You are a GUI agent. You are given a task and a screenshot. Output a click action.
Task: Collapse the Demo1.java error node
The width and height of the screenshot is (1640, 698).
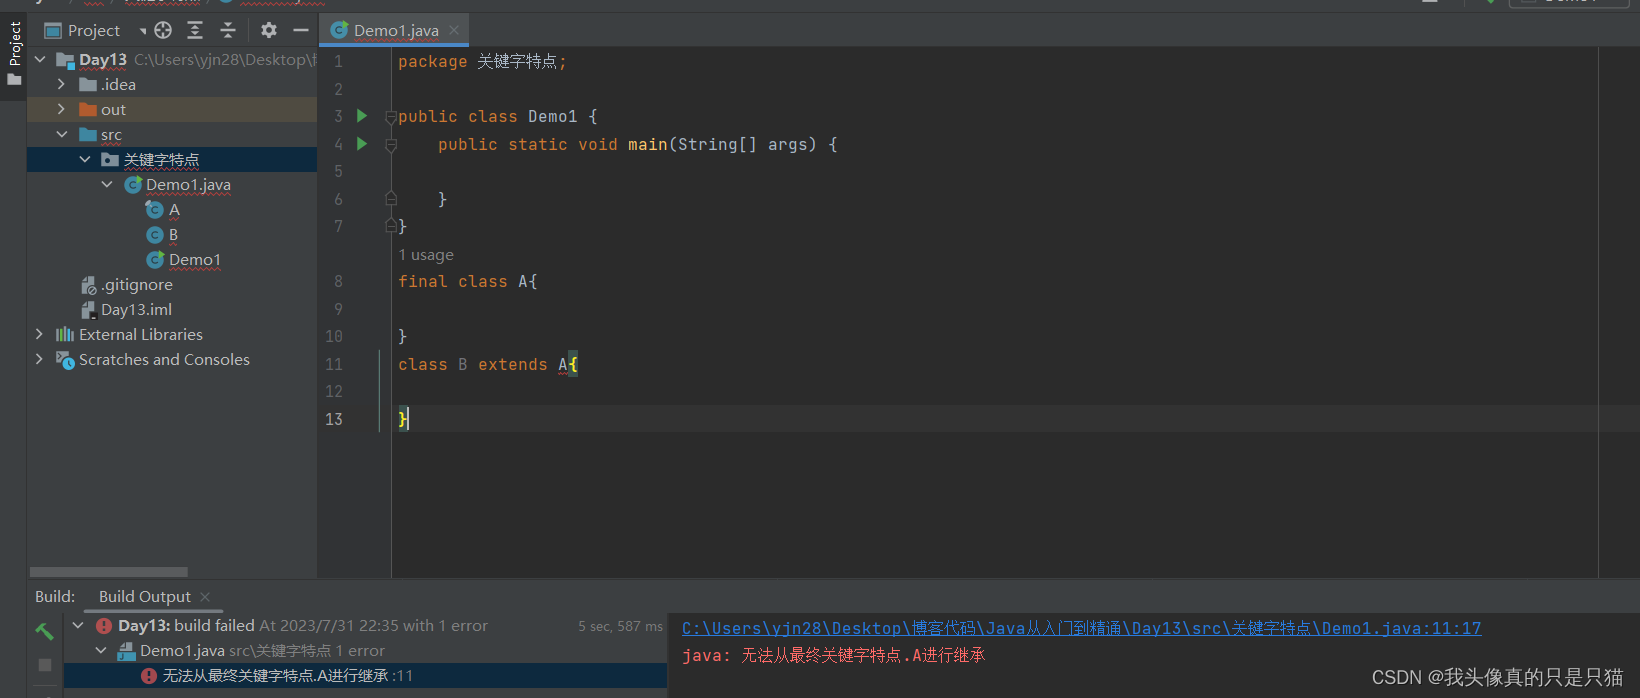[101, 650]
